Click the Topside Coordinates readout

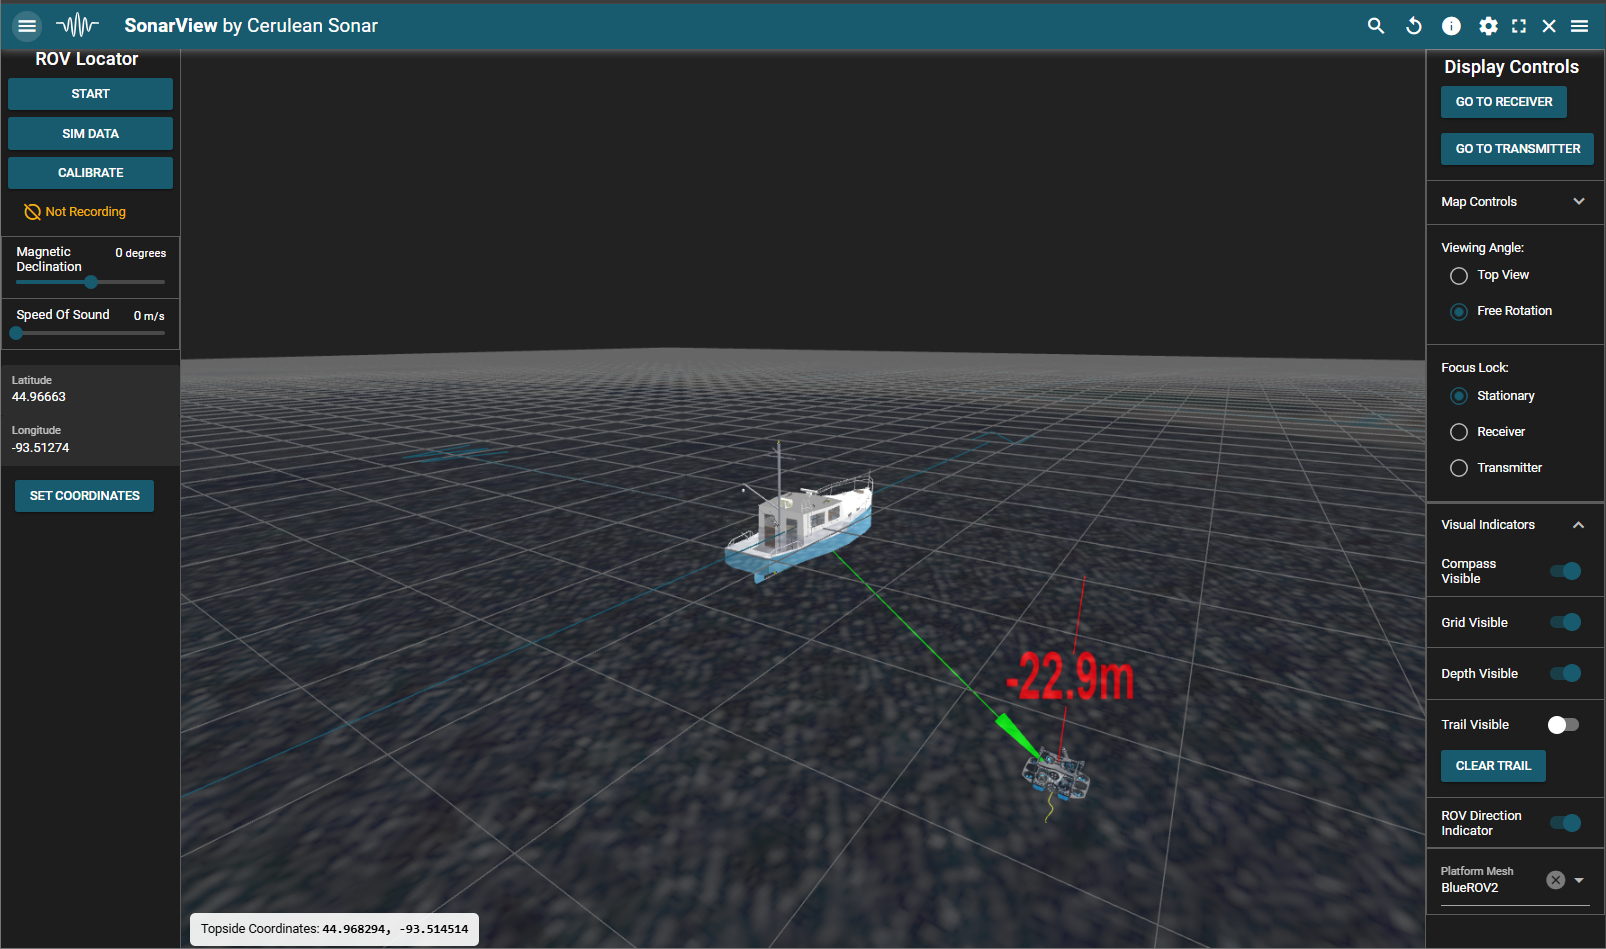tap(335, 929)
